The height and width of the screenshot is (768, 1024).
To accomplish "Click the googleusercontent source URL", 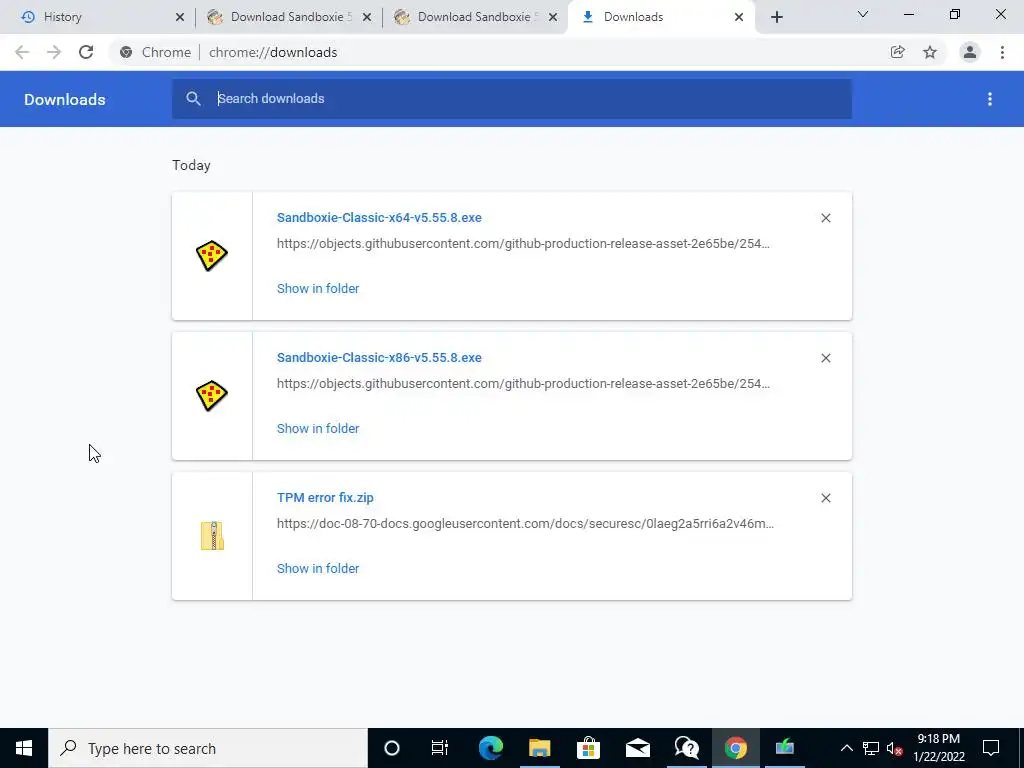I will 525,524.
